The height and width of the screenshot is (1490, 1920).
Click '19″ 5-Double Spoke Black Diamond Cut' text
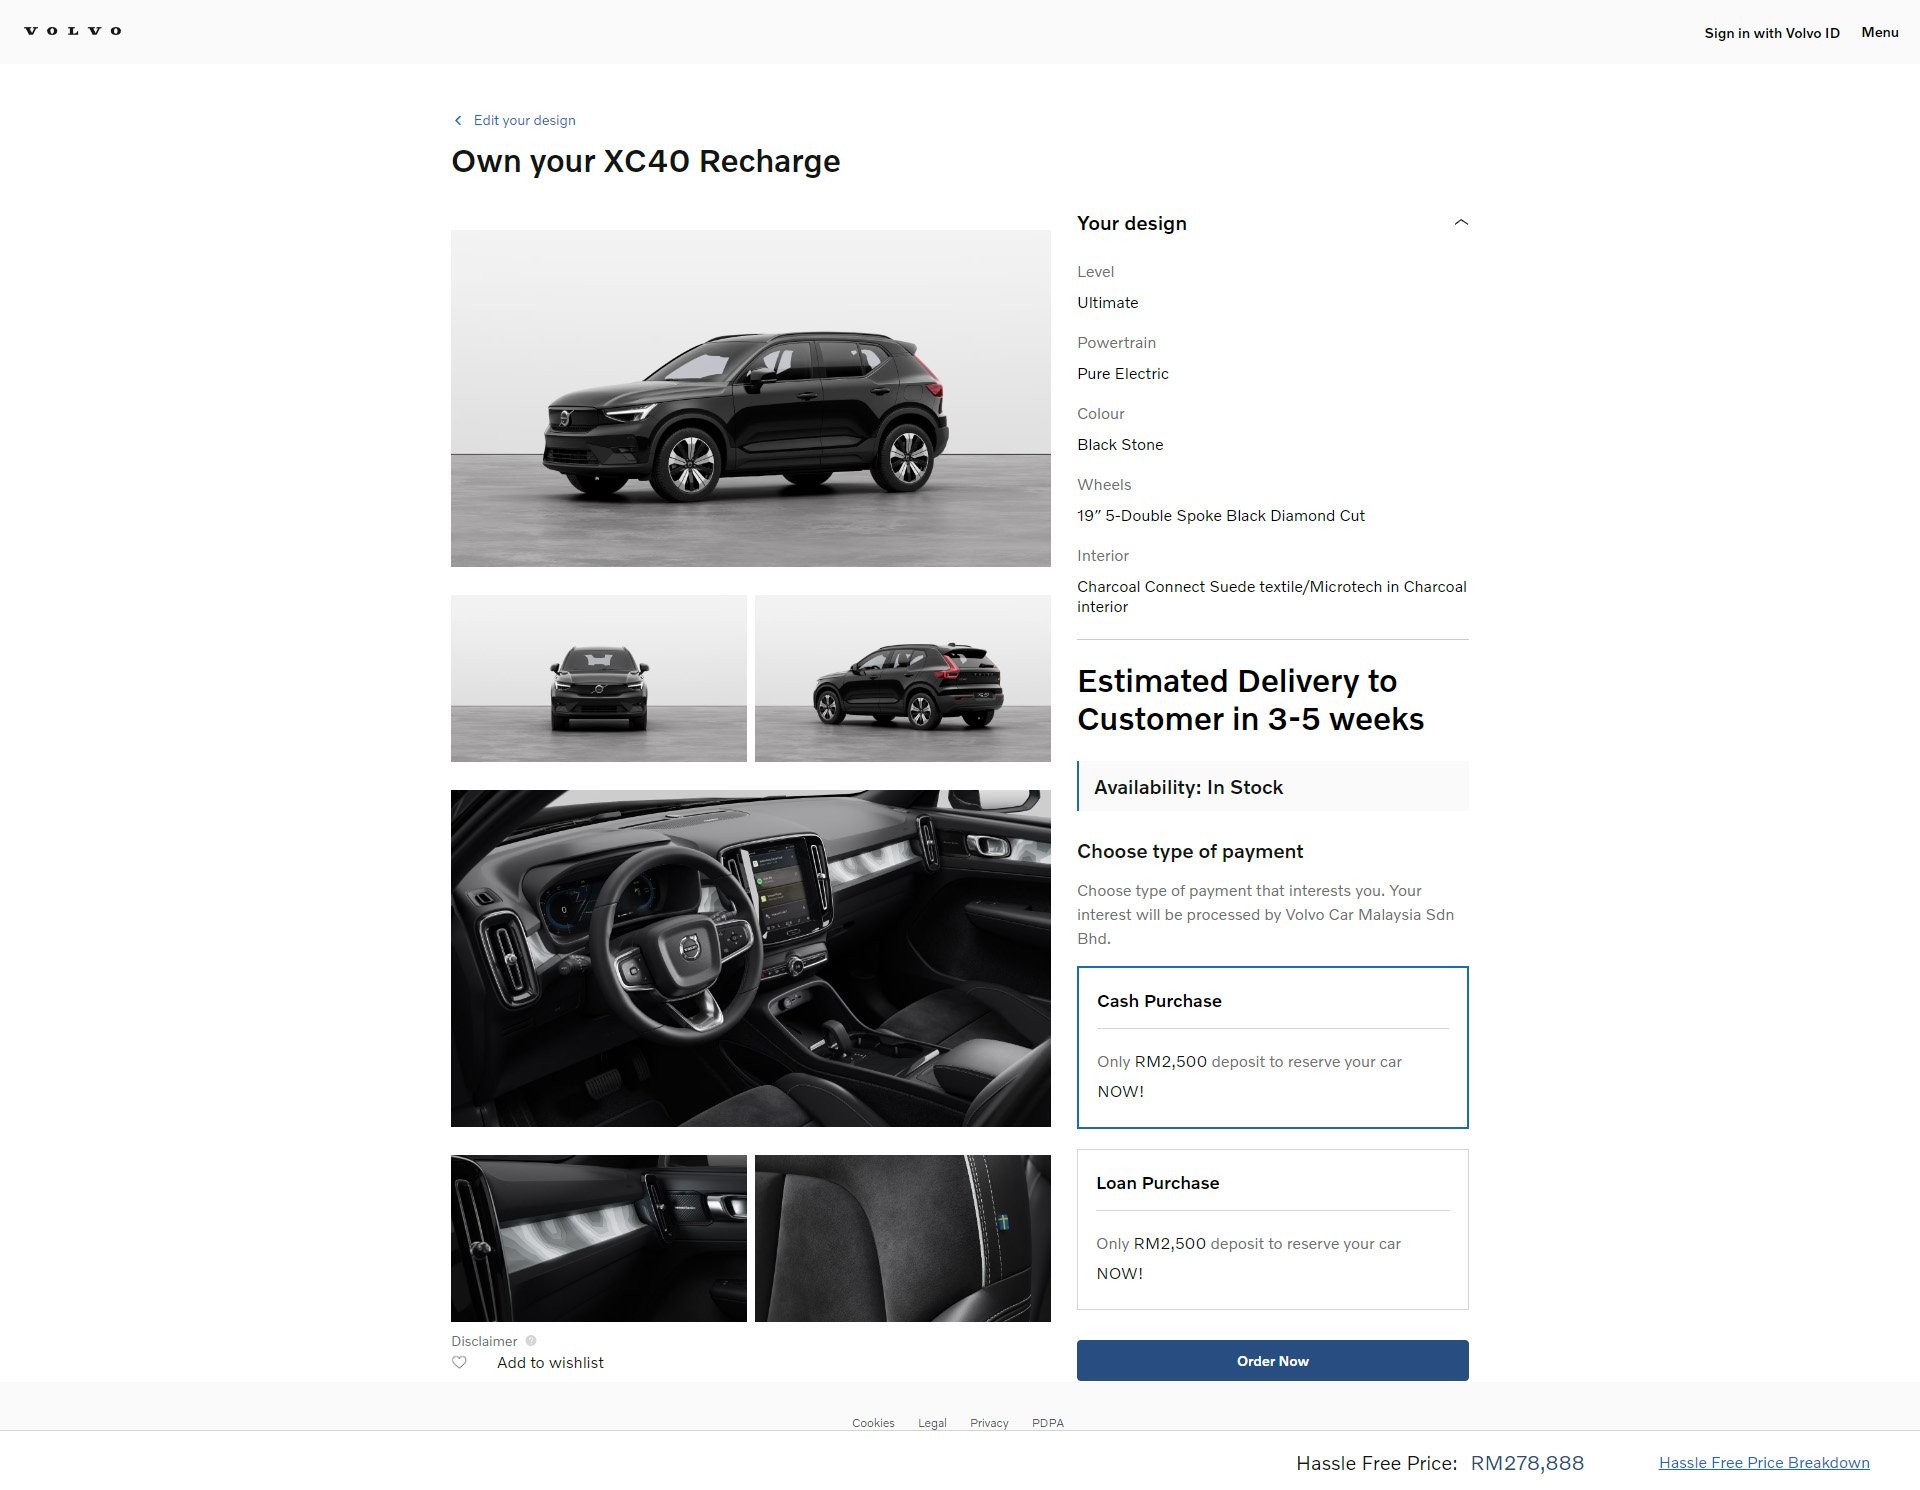coord(1220,516)
